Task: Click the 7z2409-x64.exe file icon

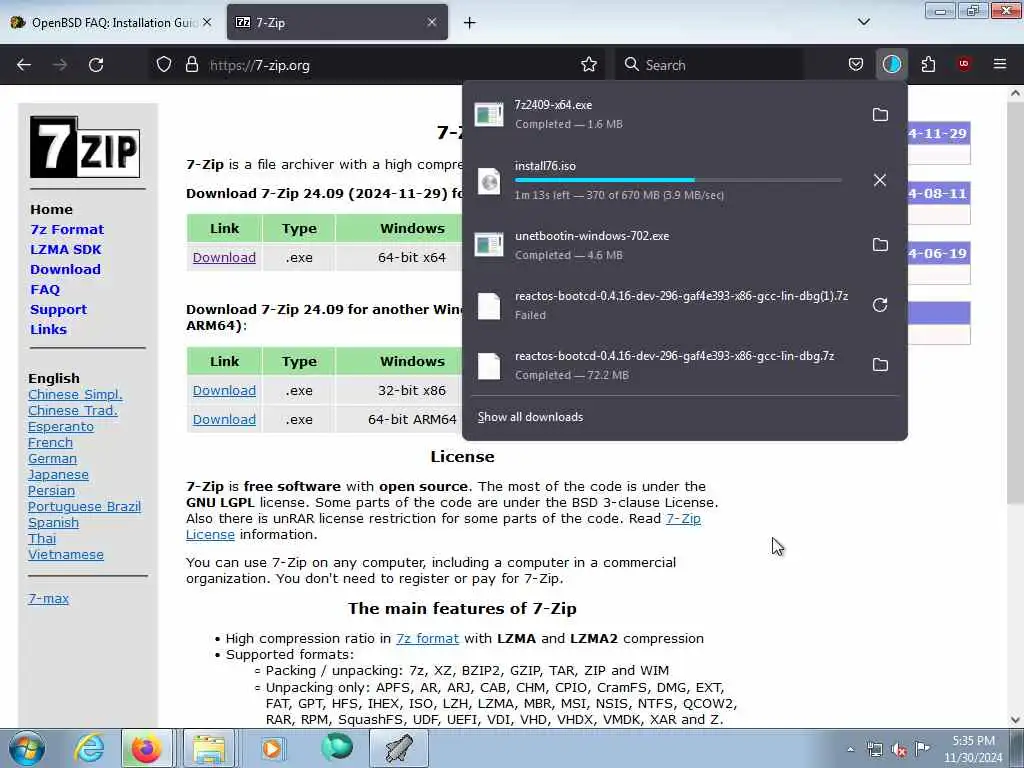Action: (489, 115)
